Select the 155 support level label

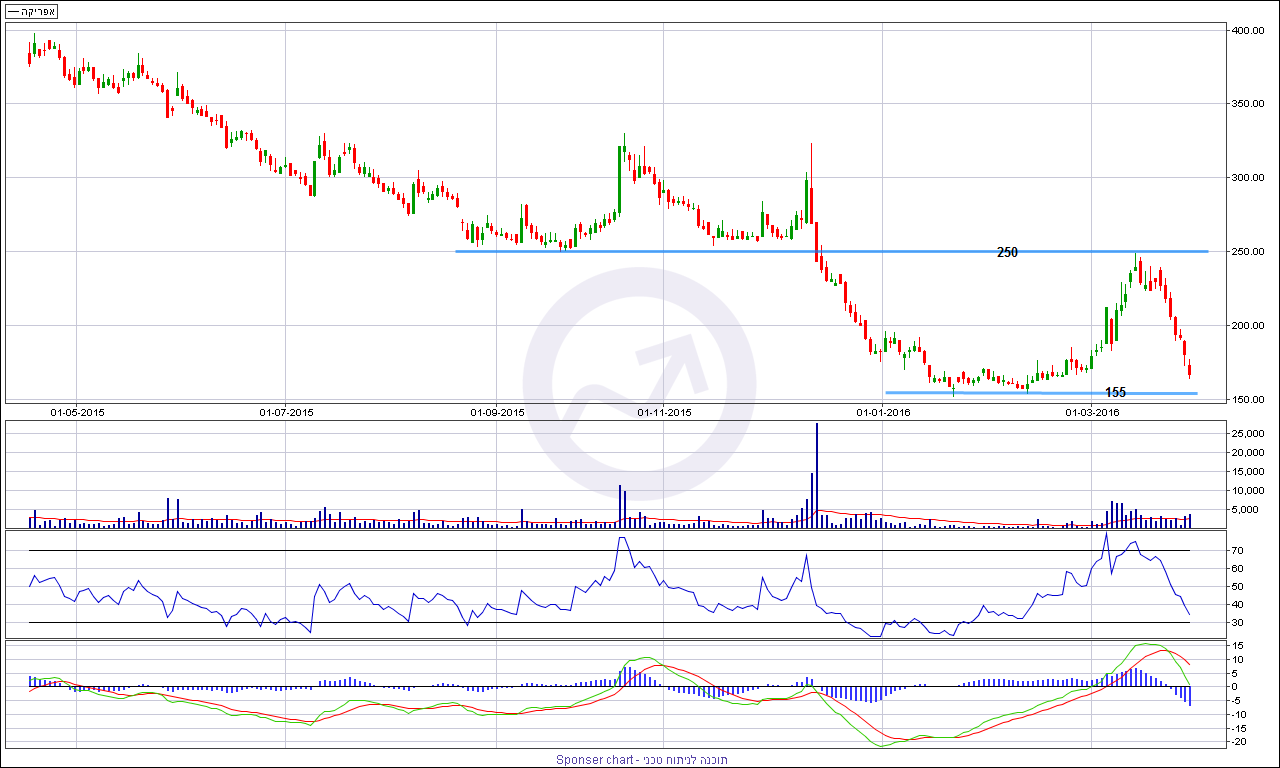[1116, 393]
